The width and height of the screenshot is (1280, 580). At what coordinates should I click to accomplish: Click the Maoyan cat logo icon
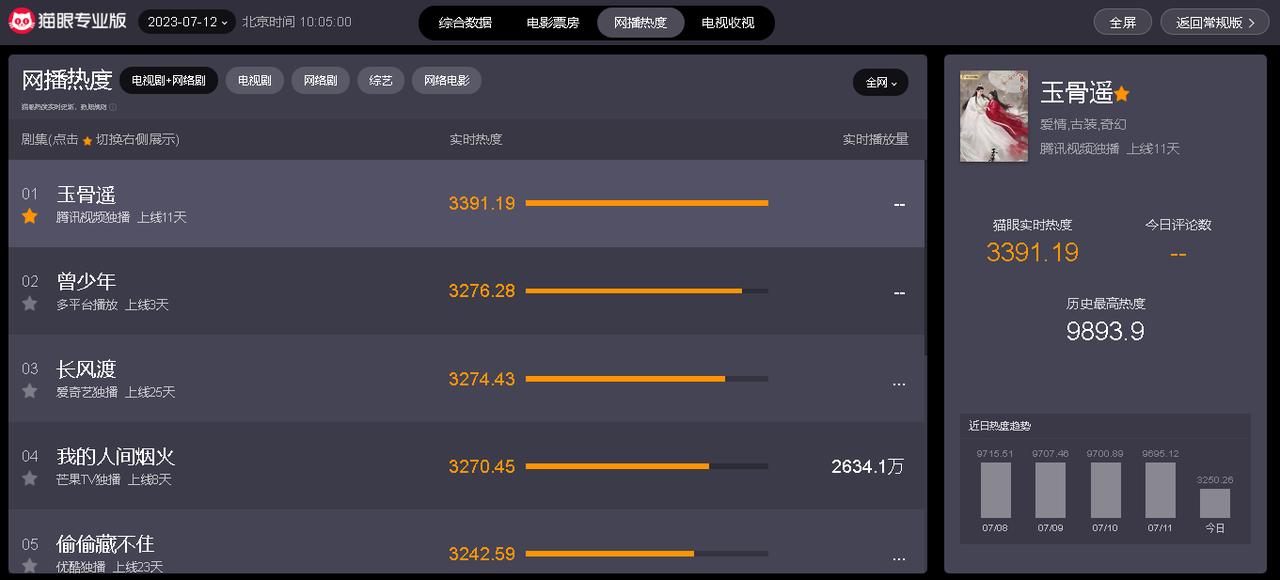(22, 21)
